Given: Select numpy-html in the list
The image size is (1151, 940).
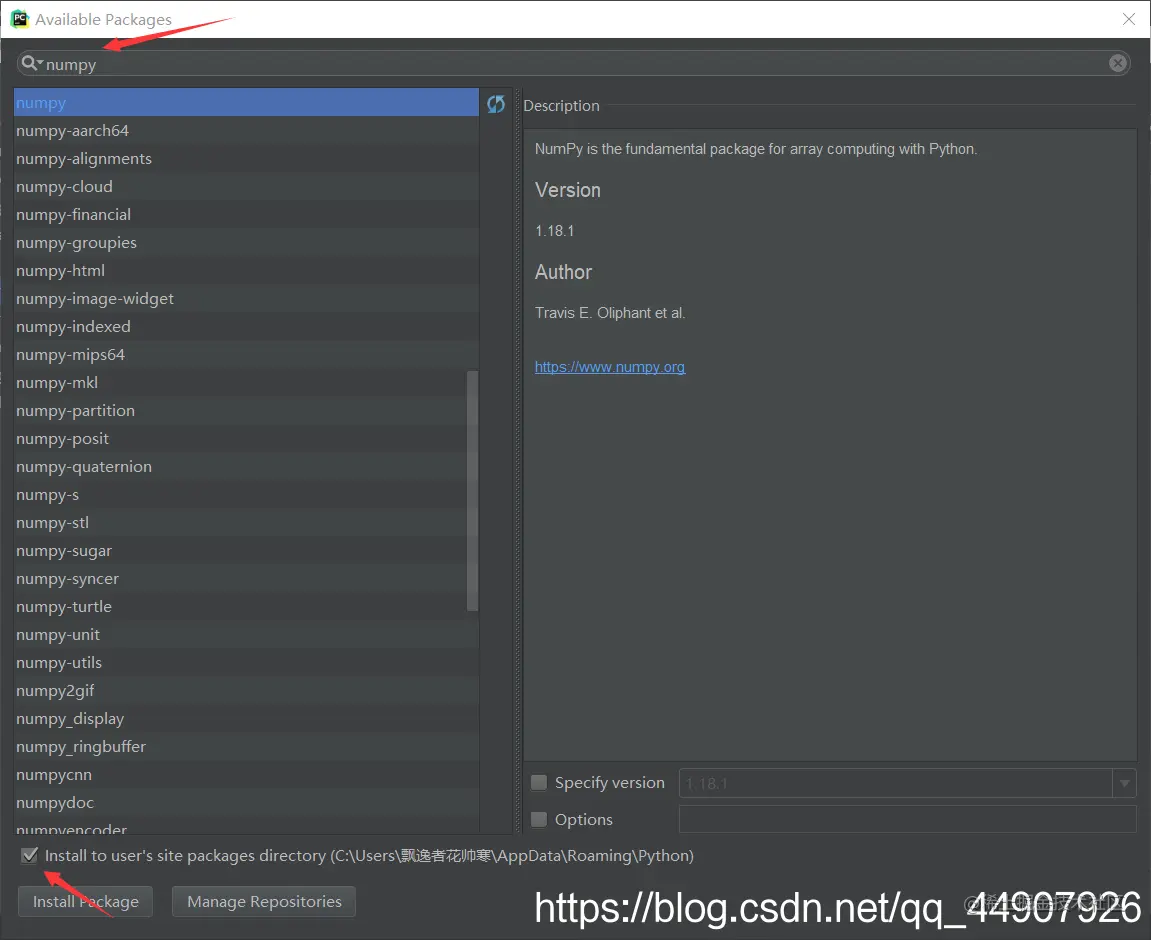Looking at the screenshot, I should tap(246, 271).
